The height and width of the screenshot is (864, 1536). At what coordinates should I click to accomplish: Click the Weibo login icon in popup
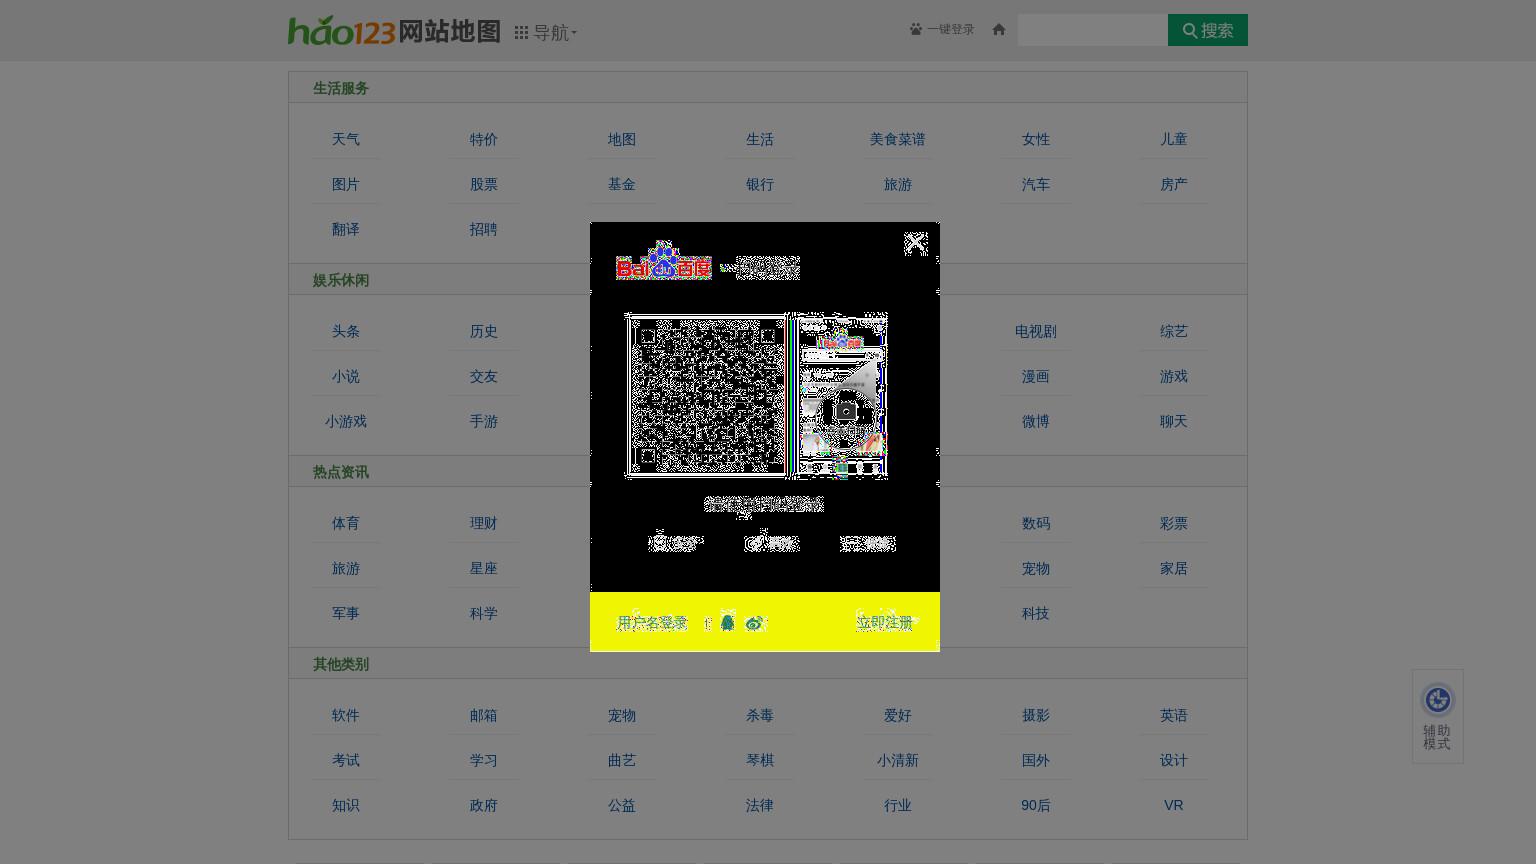click(755, 623)
